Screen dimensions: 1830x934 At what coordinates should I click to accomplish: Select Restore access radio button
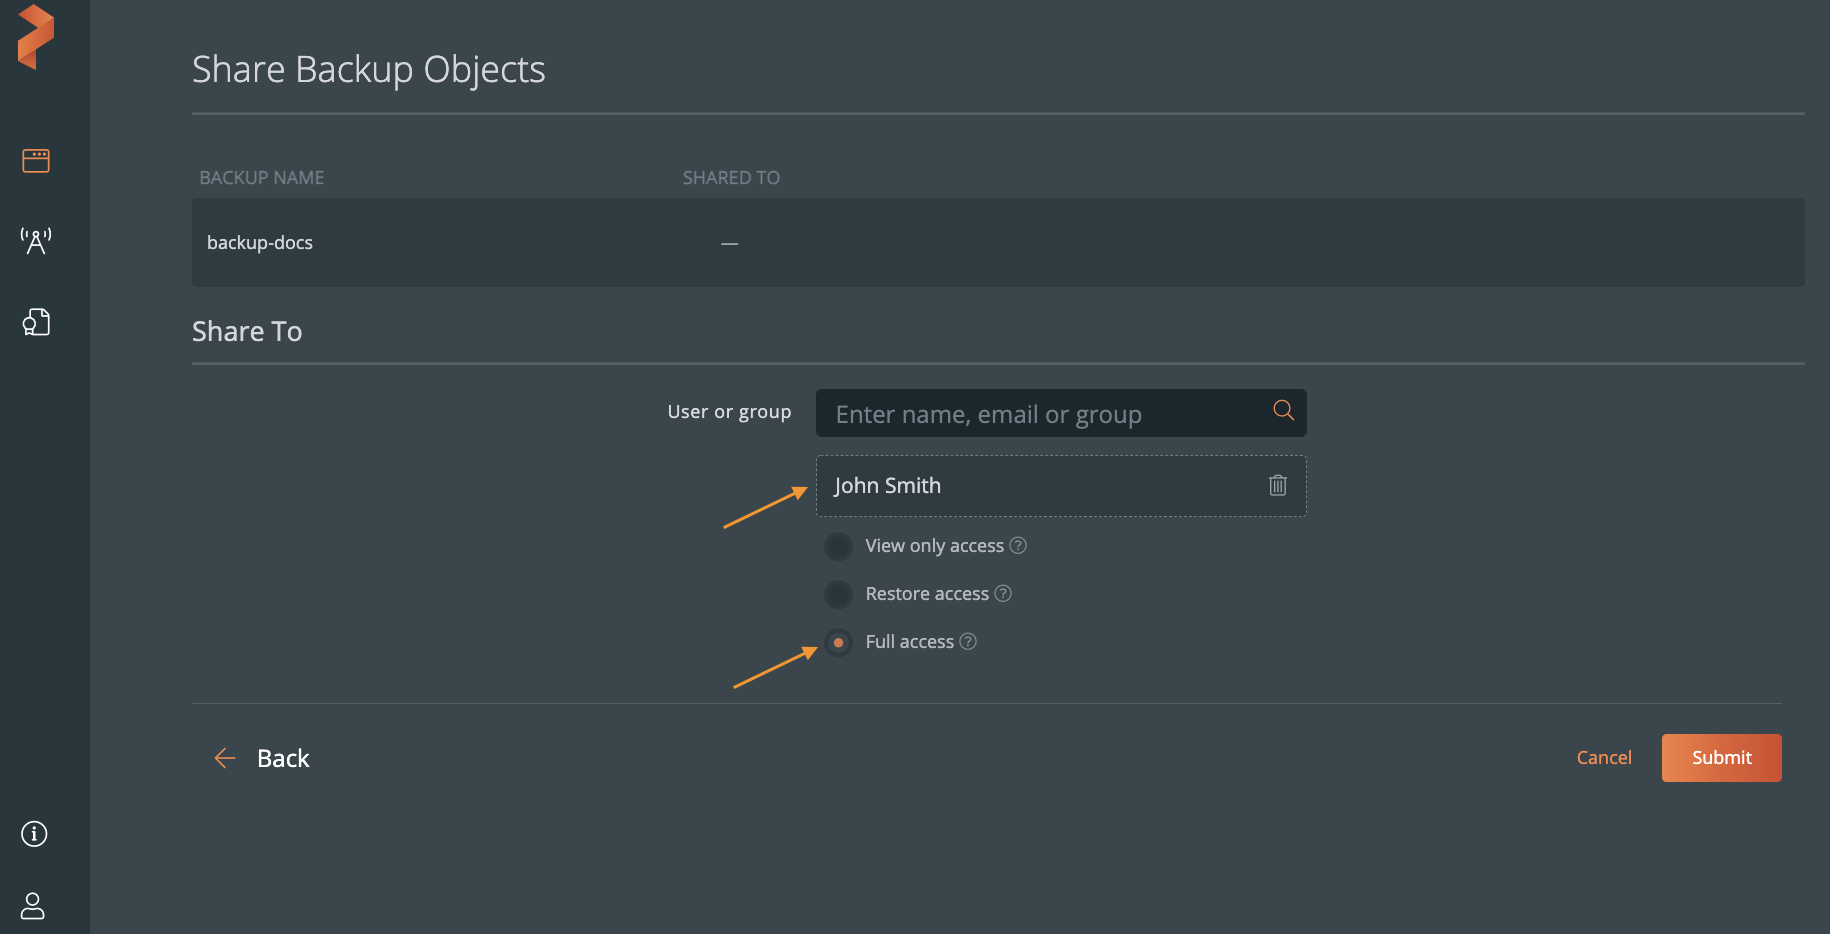(x=838, y=594)
